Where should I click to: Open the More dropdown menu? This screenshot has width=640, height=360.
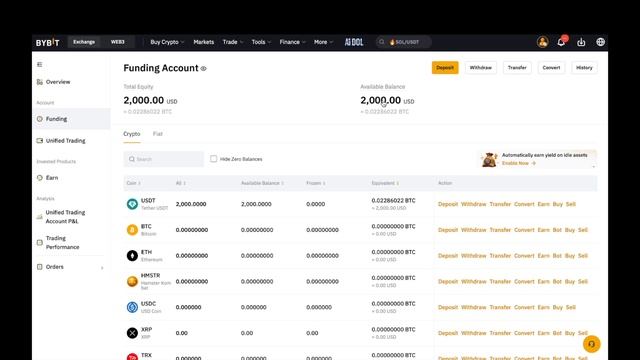[x=324, y=42]
